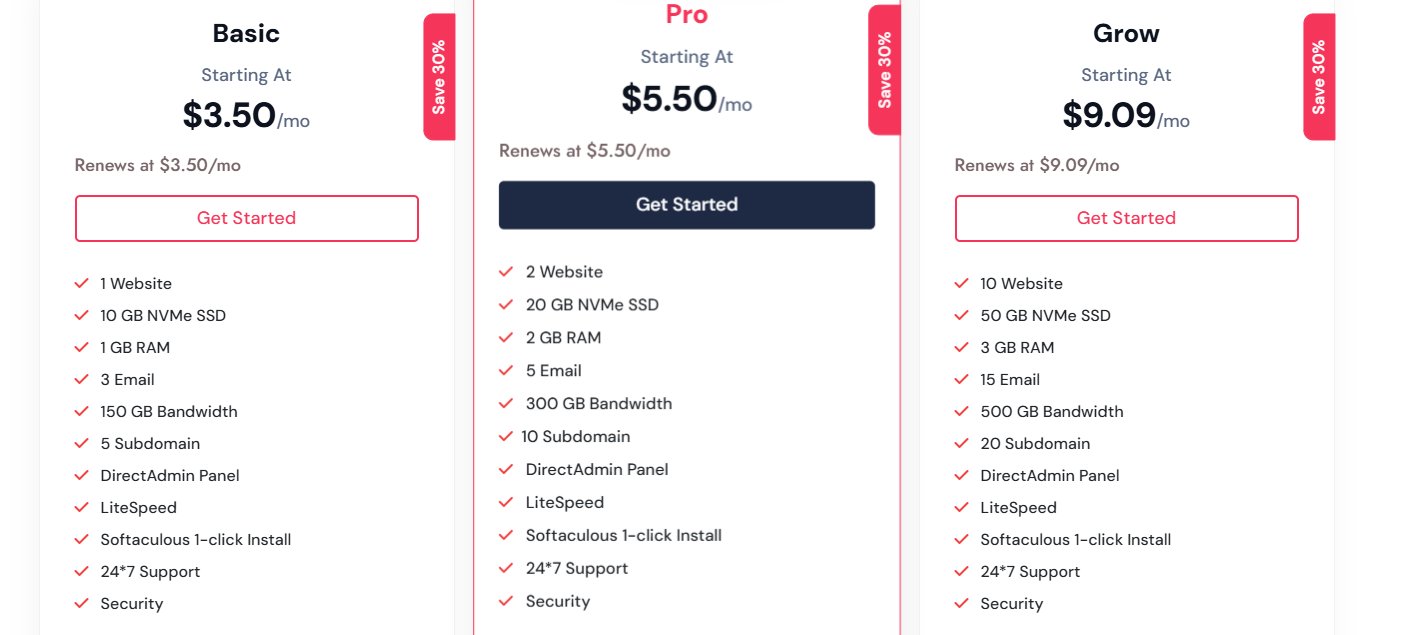
Task: Click checkmark beside Pro's 24*7 Support
Action: (x=506, y=568)
